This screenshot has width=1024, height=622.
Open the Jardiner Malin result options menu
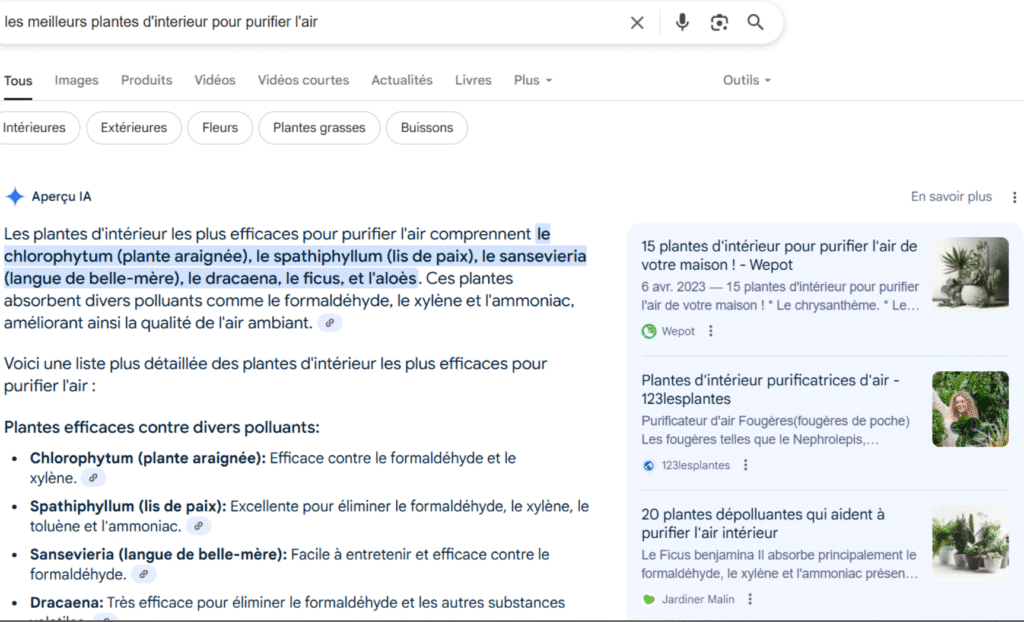tap(750, 599)
